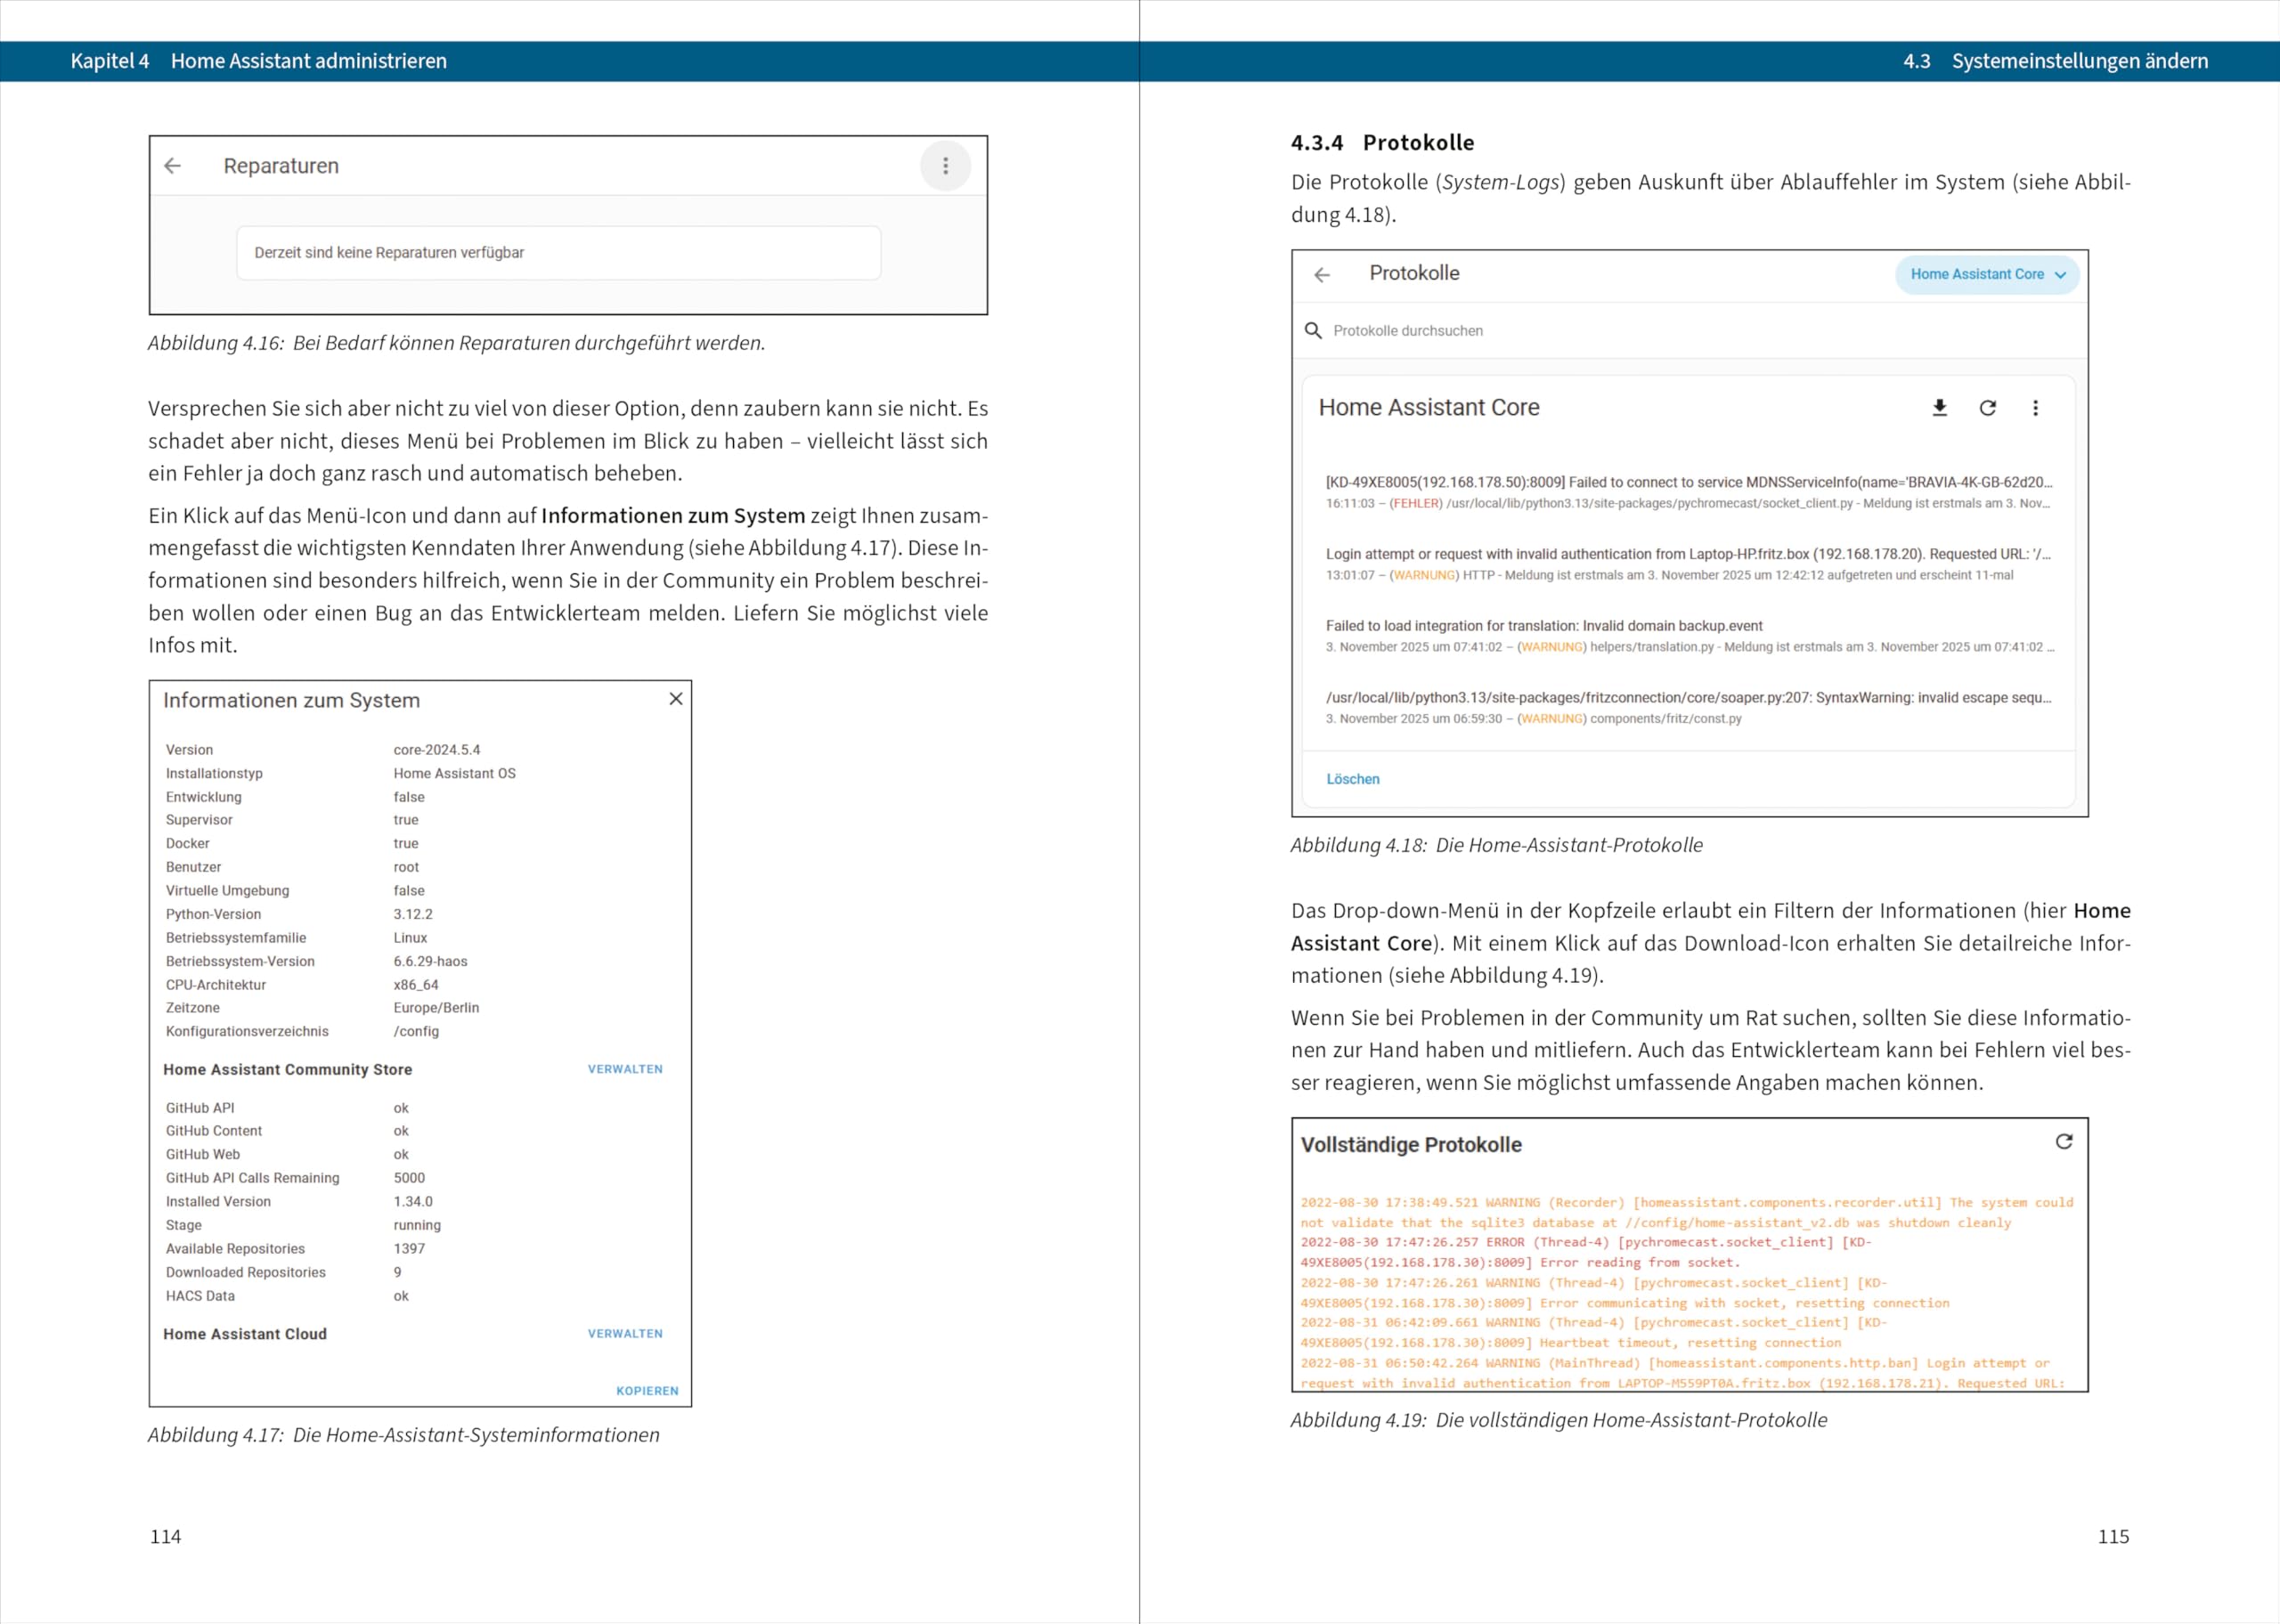Image resolution: width=2280 pixels, height=1624 pixels.
Task: Click the Installationstyp value Home Assistant OS
Action: (x=455, y=774)
